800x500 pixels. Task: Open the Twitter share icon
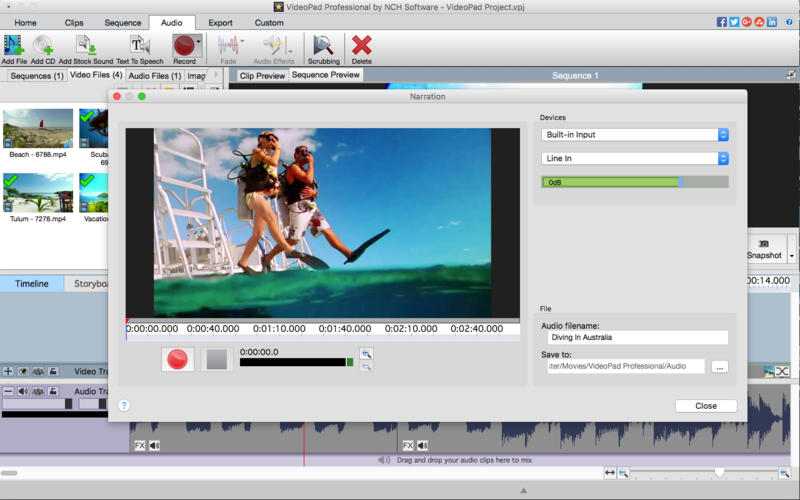[x=734, y=22]
